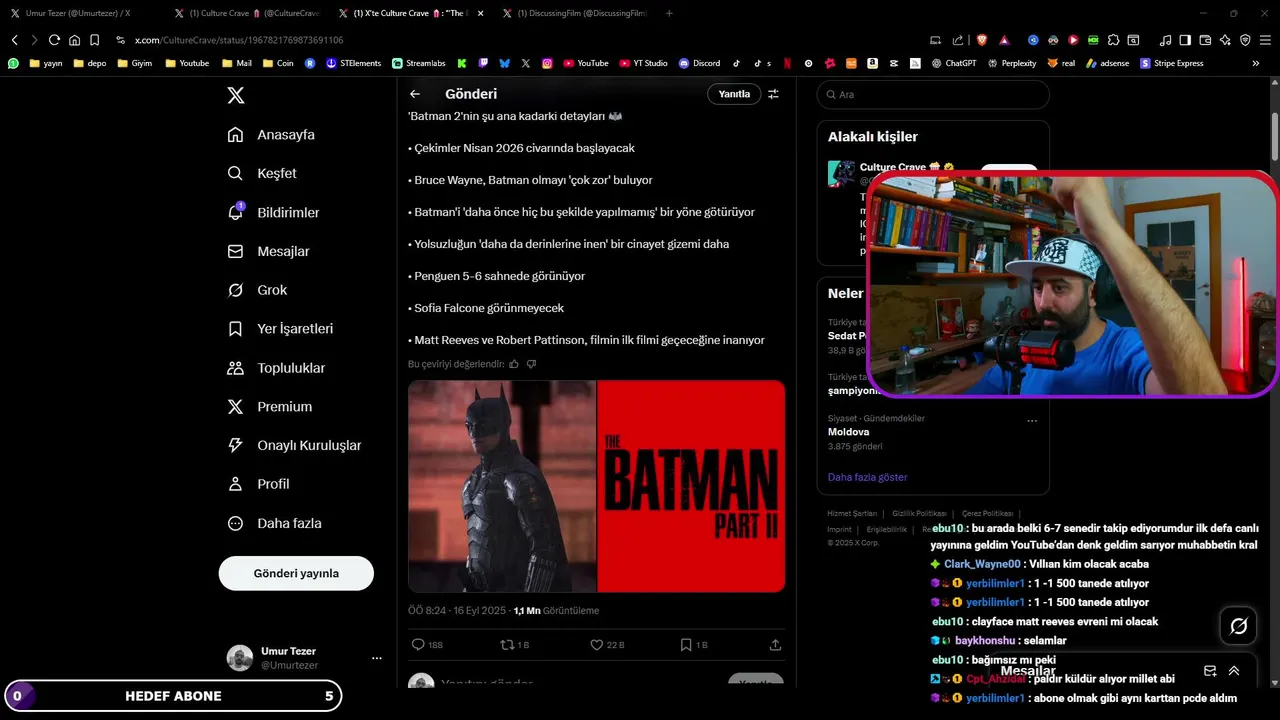Open Anasayfa home page
This screenshot has height=720, width=1280.
[x=271, y=134]
